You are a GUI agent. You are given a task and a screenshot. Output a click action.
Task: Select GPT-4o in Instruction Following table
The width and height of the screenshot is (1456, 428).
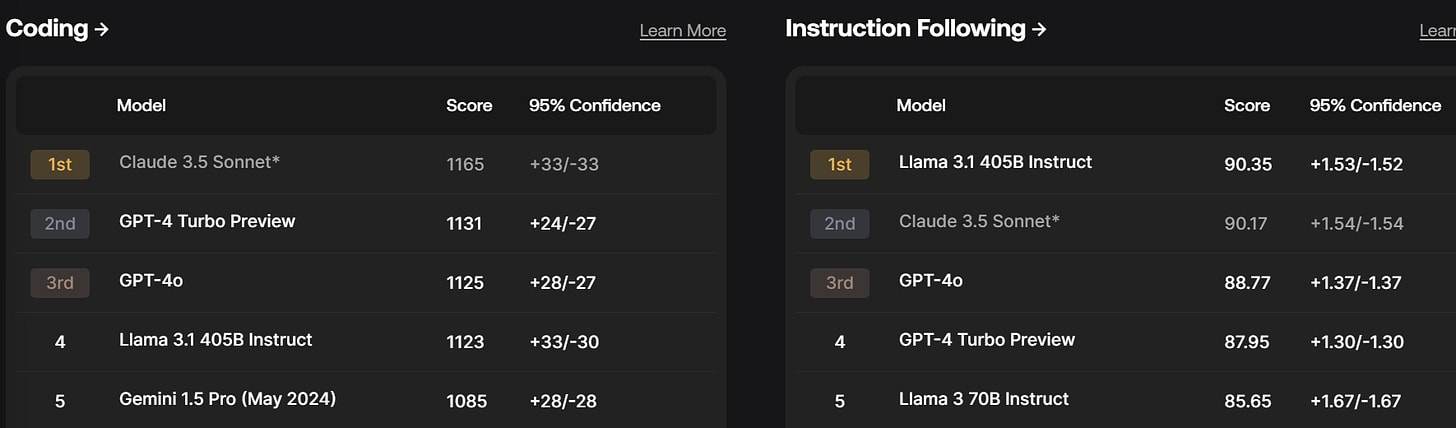click(x=930, y=281)
